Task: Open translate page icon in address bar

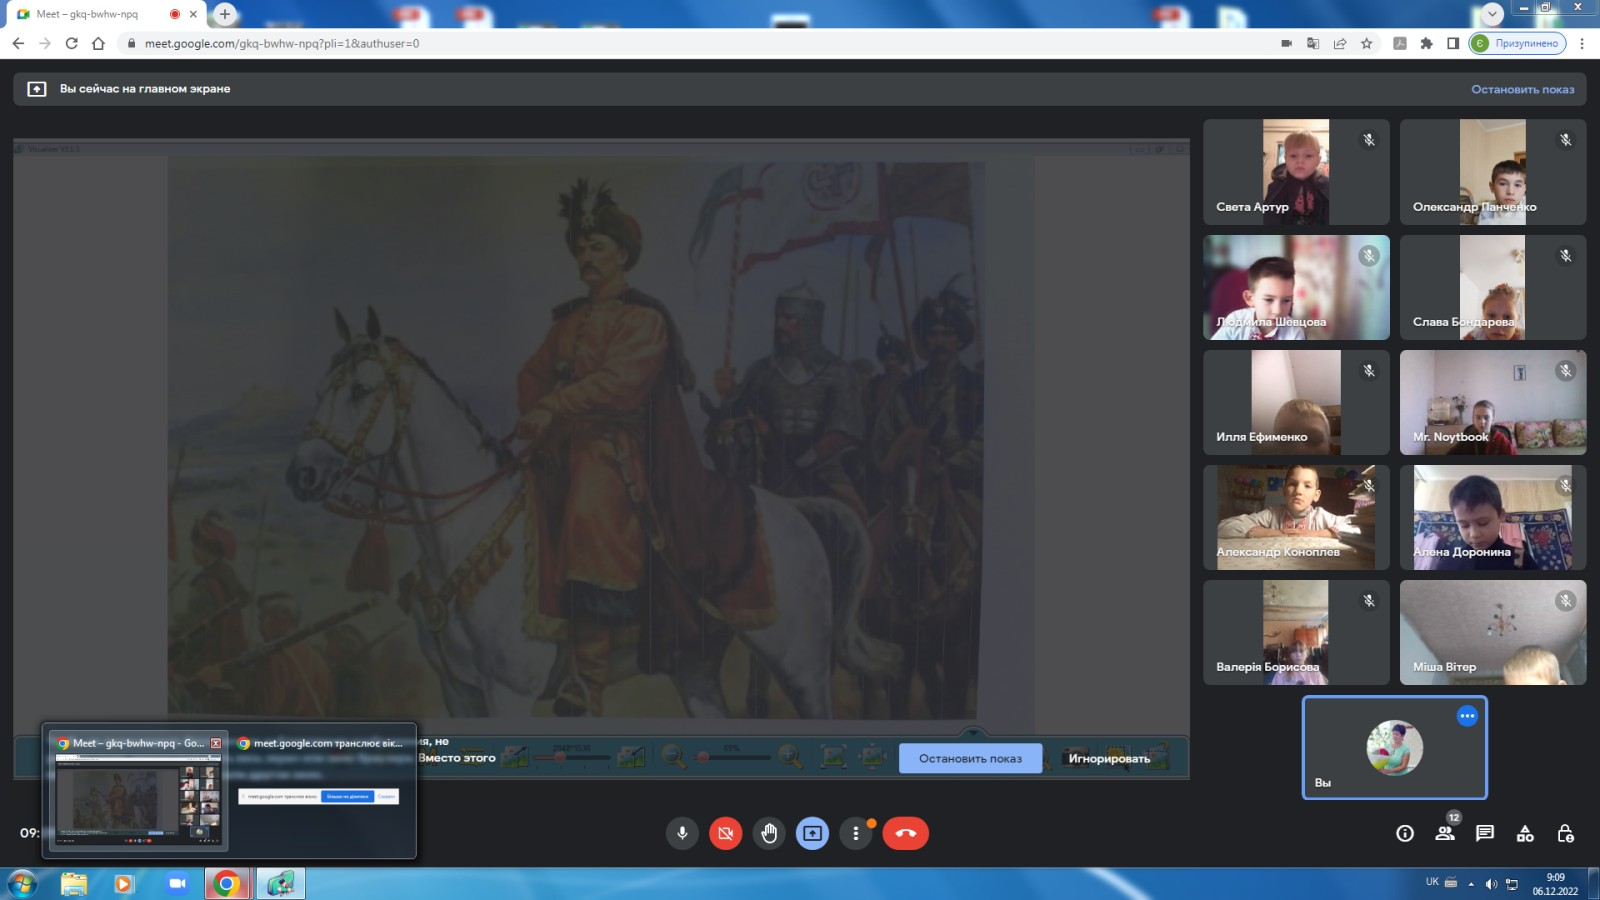Action: 1313,43
